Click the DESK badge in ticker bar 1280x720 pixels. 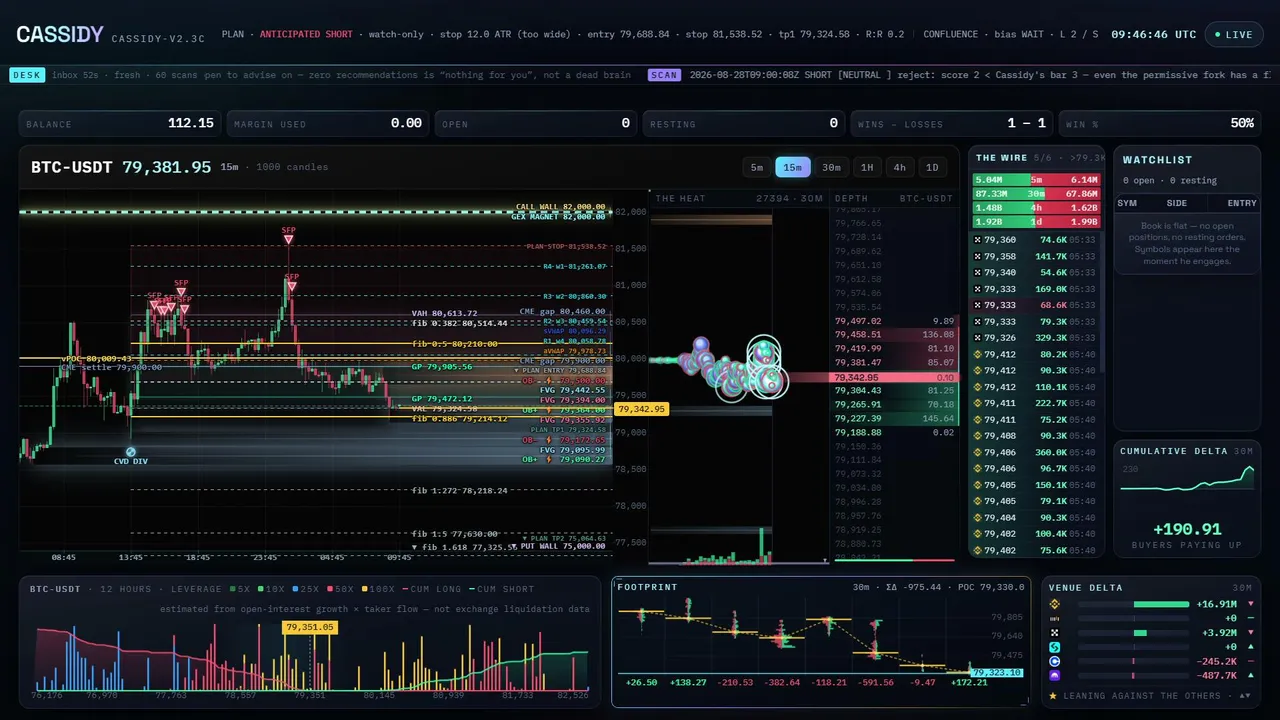point(27,74)
